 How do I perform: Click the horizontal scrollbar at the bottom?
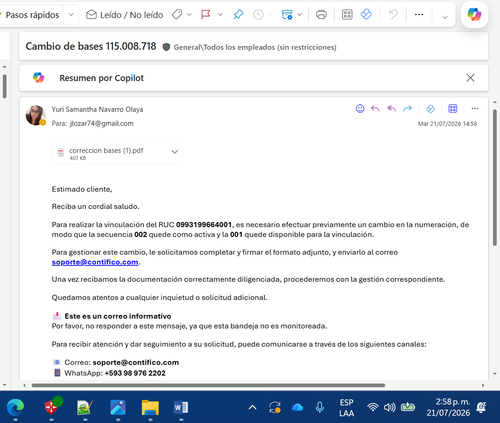pyautogui.click(x=208, y=385)
